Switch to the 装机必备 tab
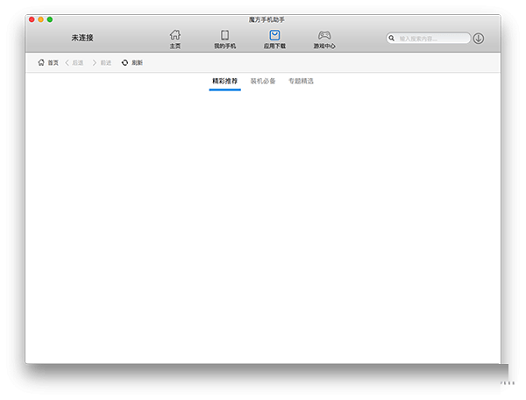This screenshot has width=526, height=400. (263, 81)
